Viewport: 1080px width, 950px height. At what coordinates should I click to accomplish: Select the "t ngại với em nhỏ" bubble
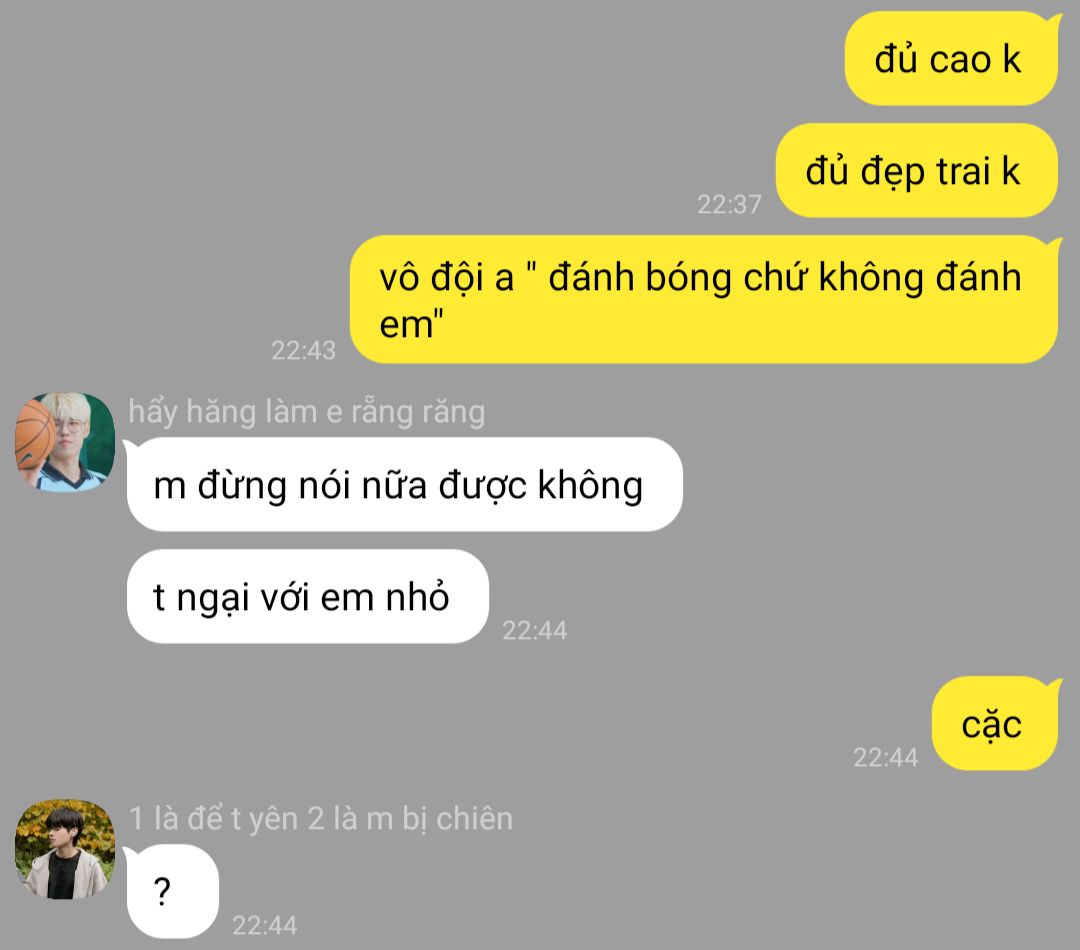click(307, 597)
